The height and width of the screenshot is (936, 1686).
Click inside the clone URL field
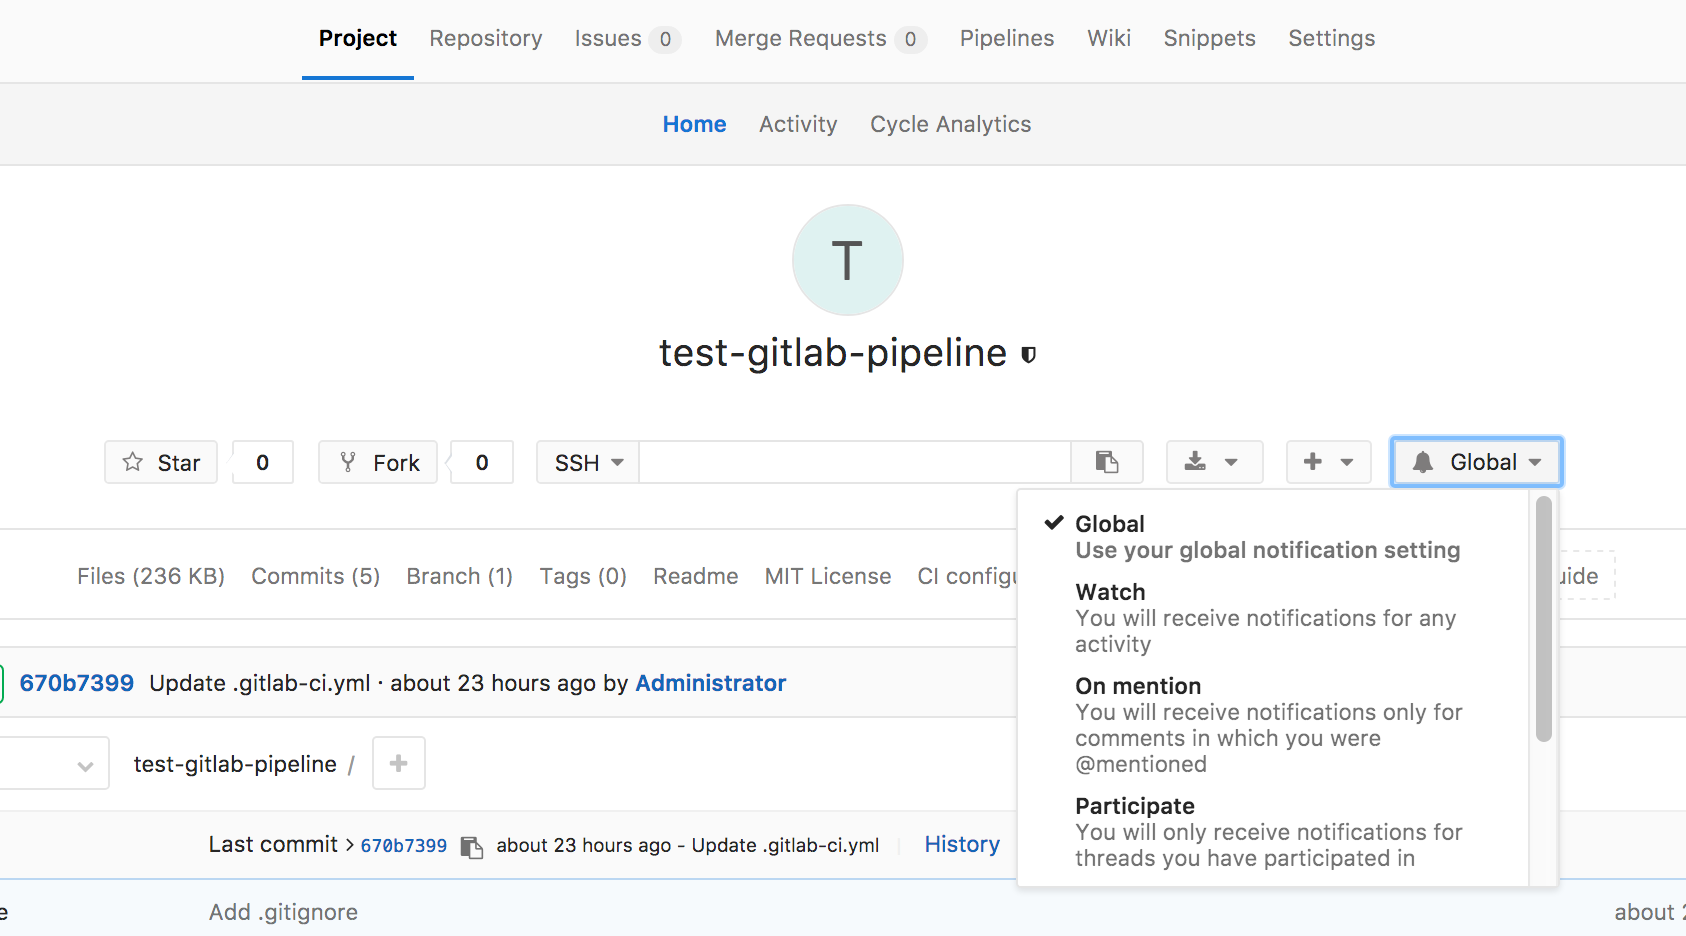(855, 462)
